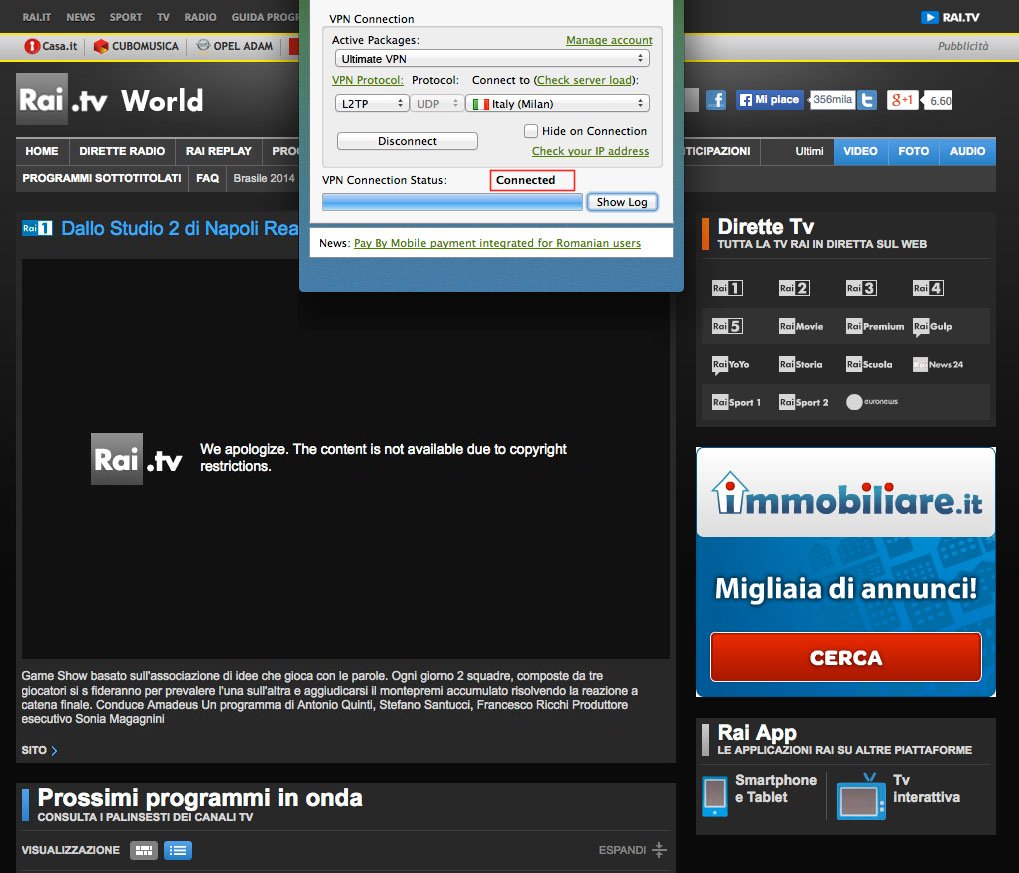Open the Rai News 24 channel
The image size is (1019, 873).
click(938, 365)
